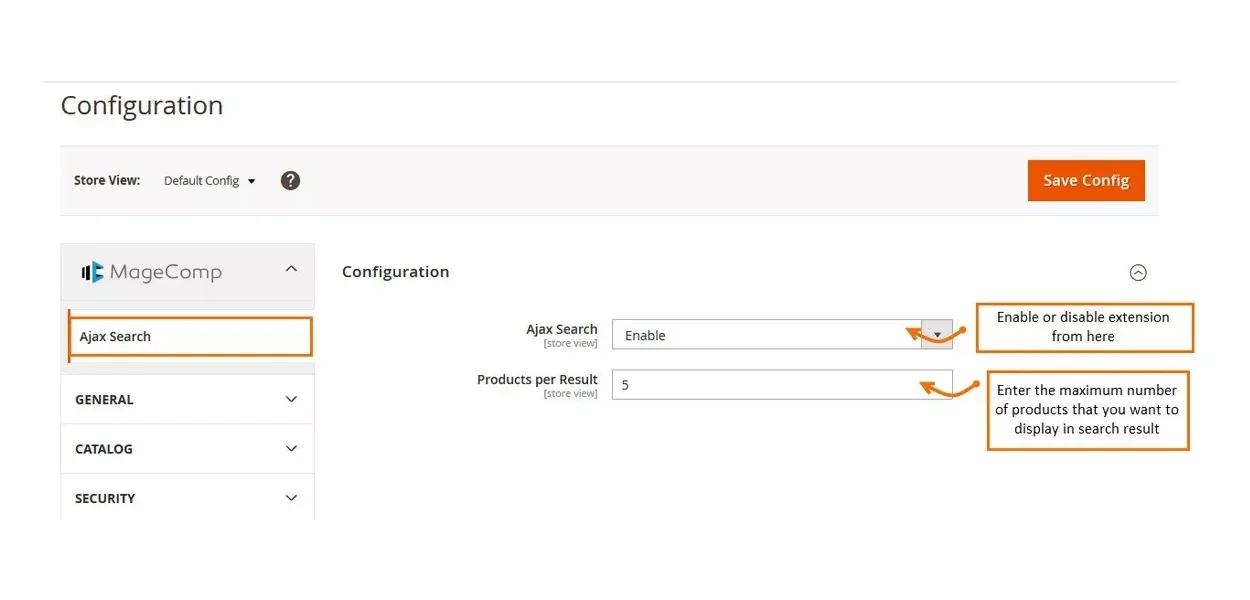Click the chevron beside MageComp
Screen dimensions: 1250x600
coord(291,269)
